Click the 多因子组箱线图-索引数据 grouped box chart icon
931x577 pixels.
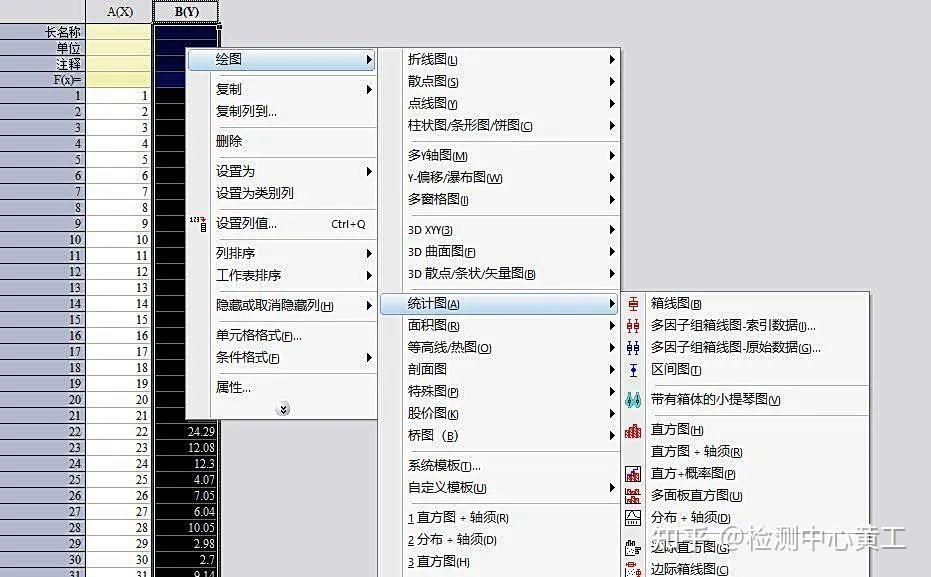(x=633, y=326)
